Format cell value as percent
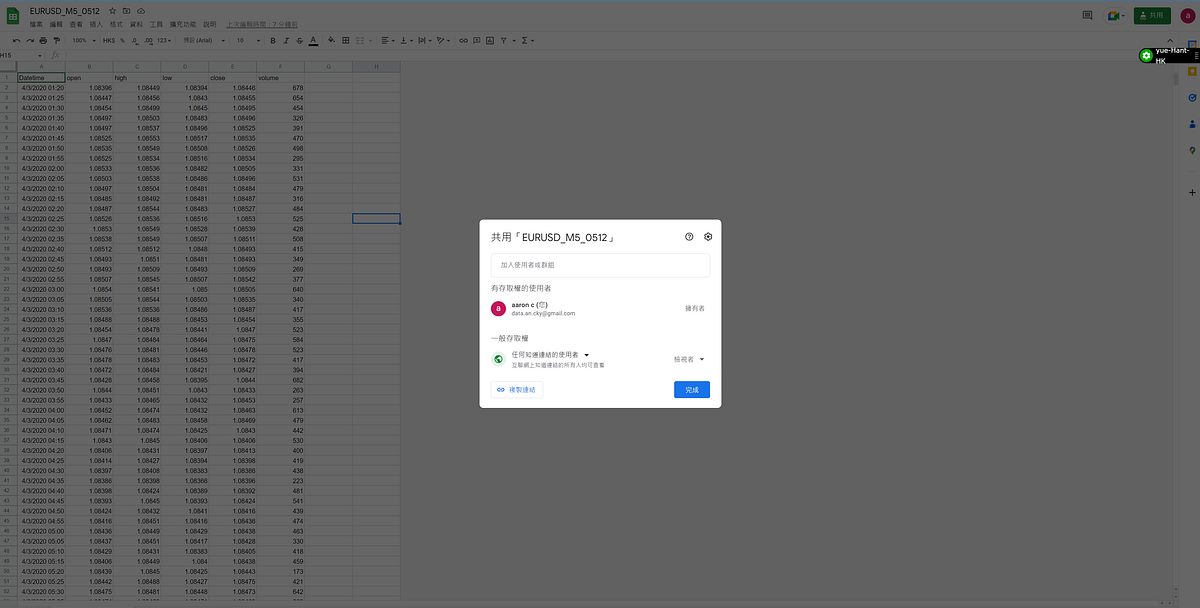This screenshot has height=608, width=1200. click(122, 40)
